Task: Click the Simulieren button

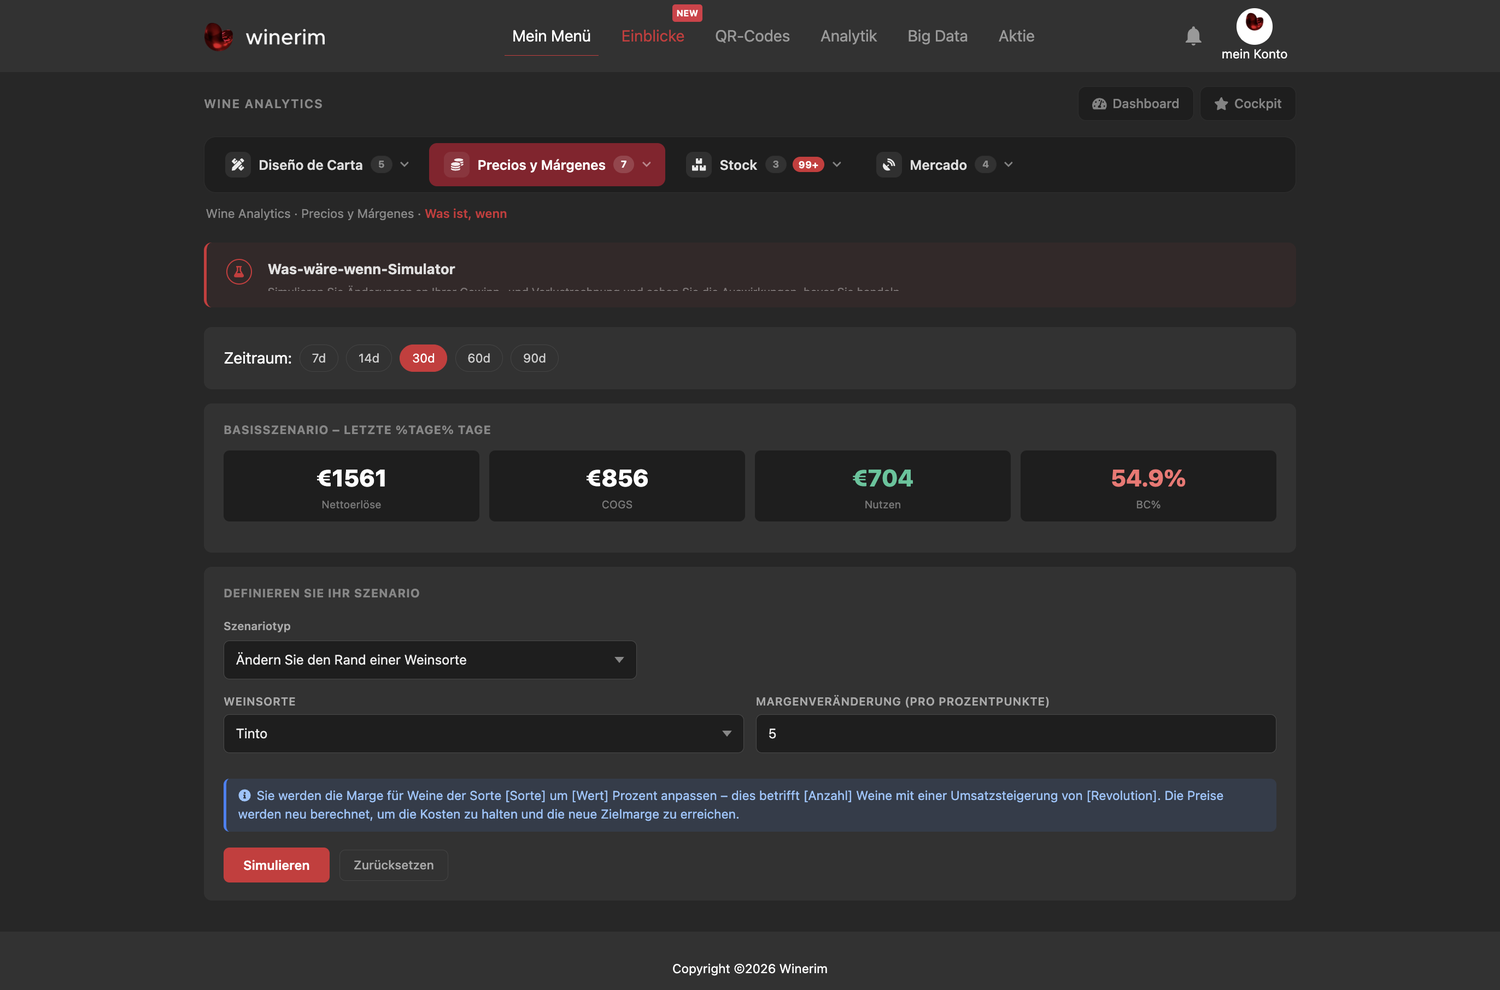Action: point(276,865)
